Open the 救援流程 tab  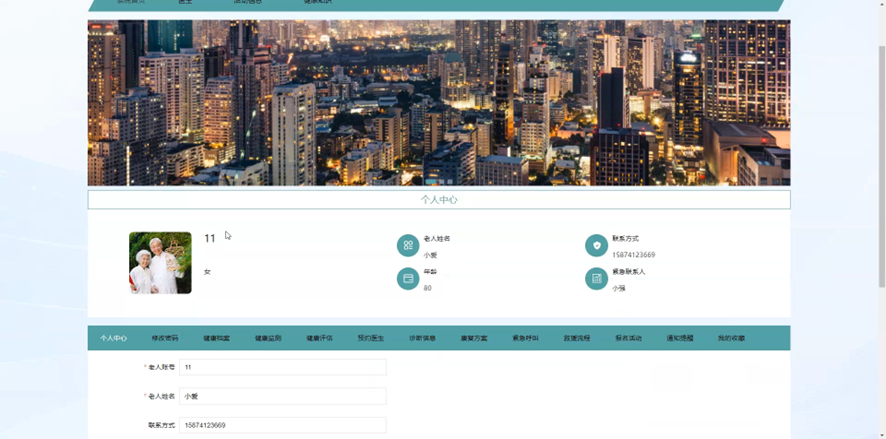[577, 338]
